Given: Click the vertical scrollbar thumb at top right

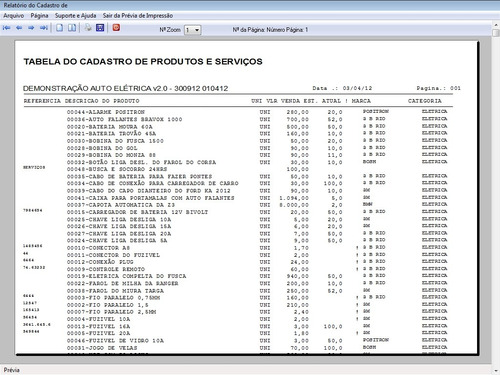Looking at the screenshot, I should (x=496, y=33).
